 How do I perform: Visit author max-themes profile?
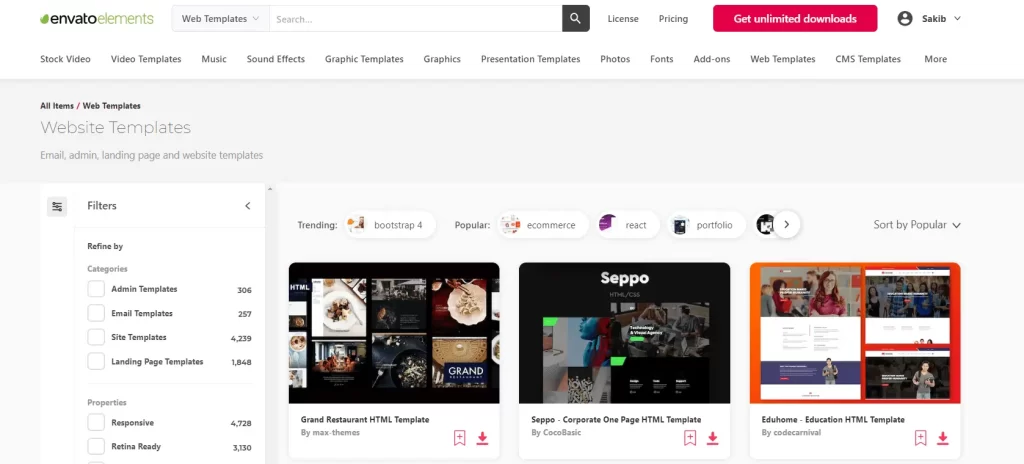coord(330,433)
